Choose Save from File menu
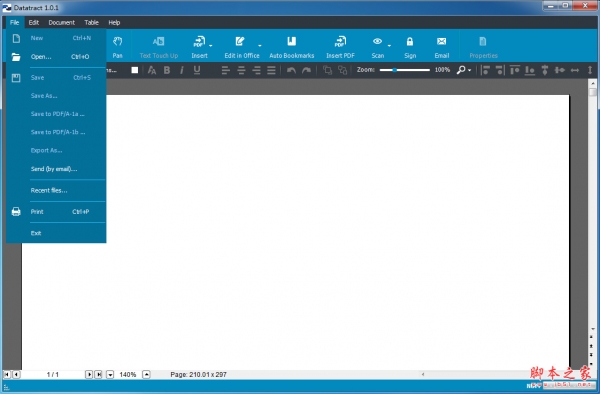This screenshot has height=394, width=600. click(56, 78)
